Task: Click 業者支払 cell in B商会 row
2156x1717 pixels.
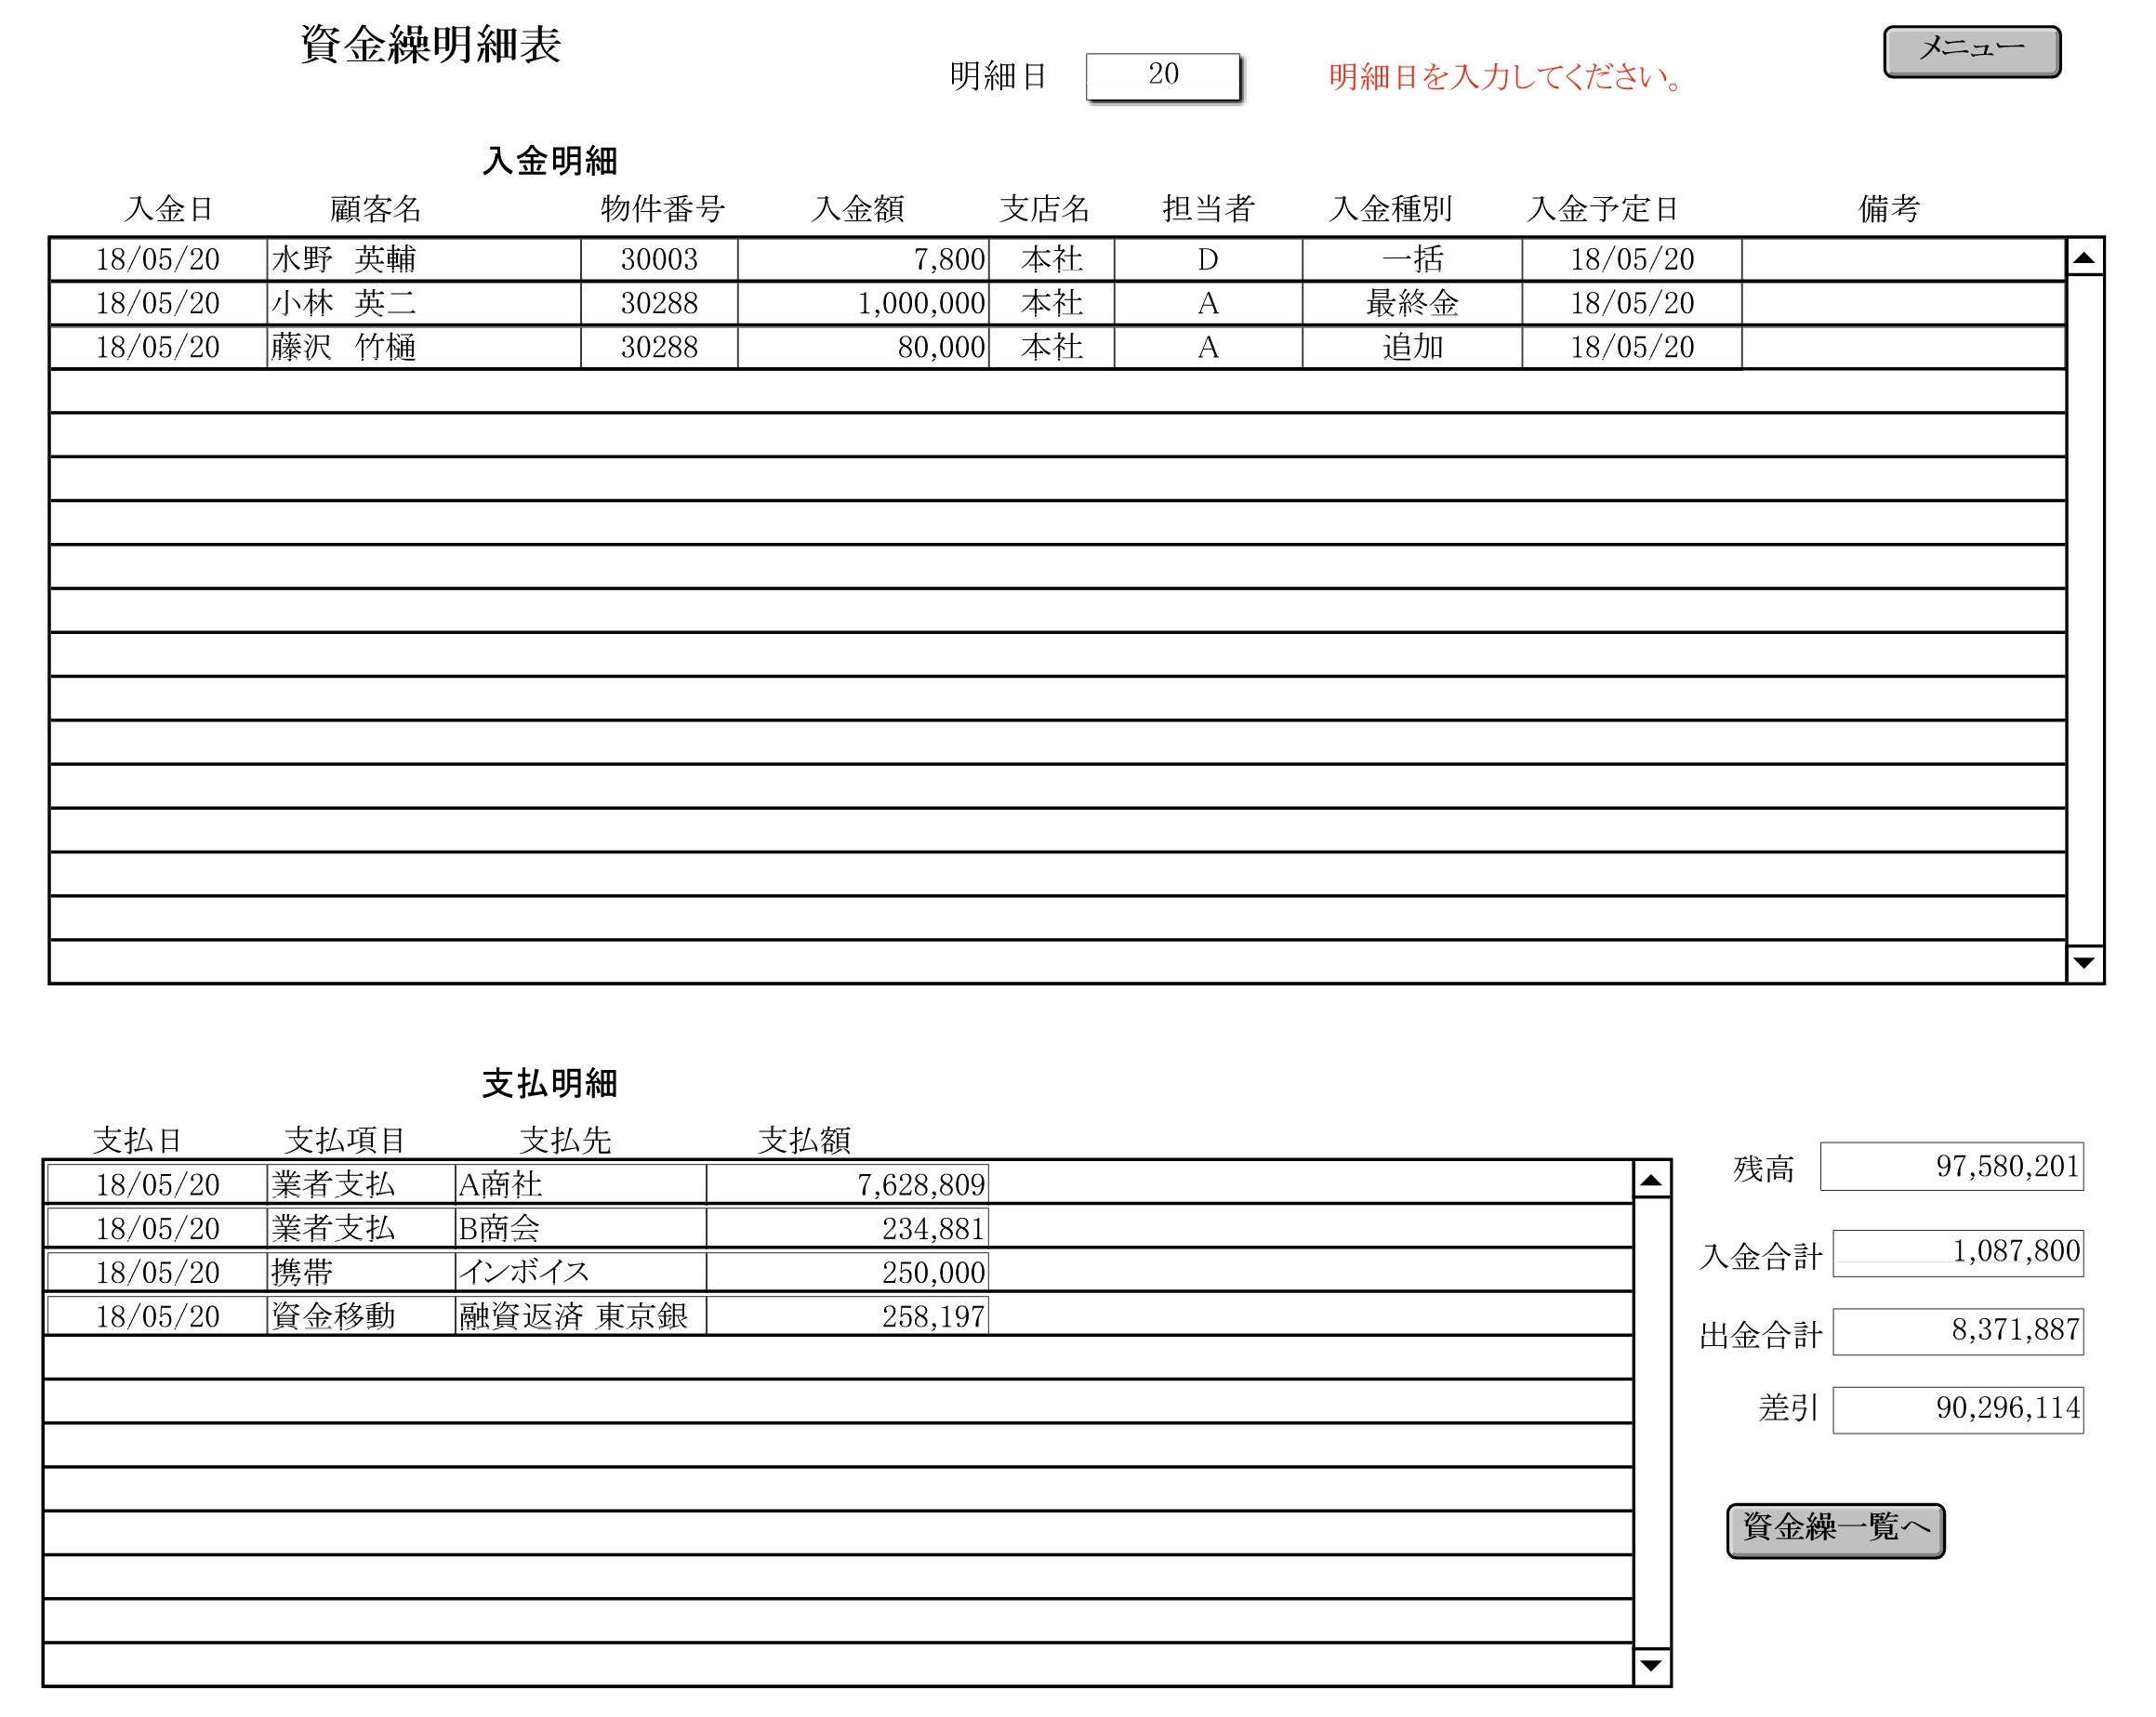Action: click(361, 1229)
